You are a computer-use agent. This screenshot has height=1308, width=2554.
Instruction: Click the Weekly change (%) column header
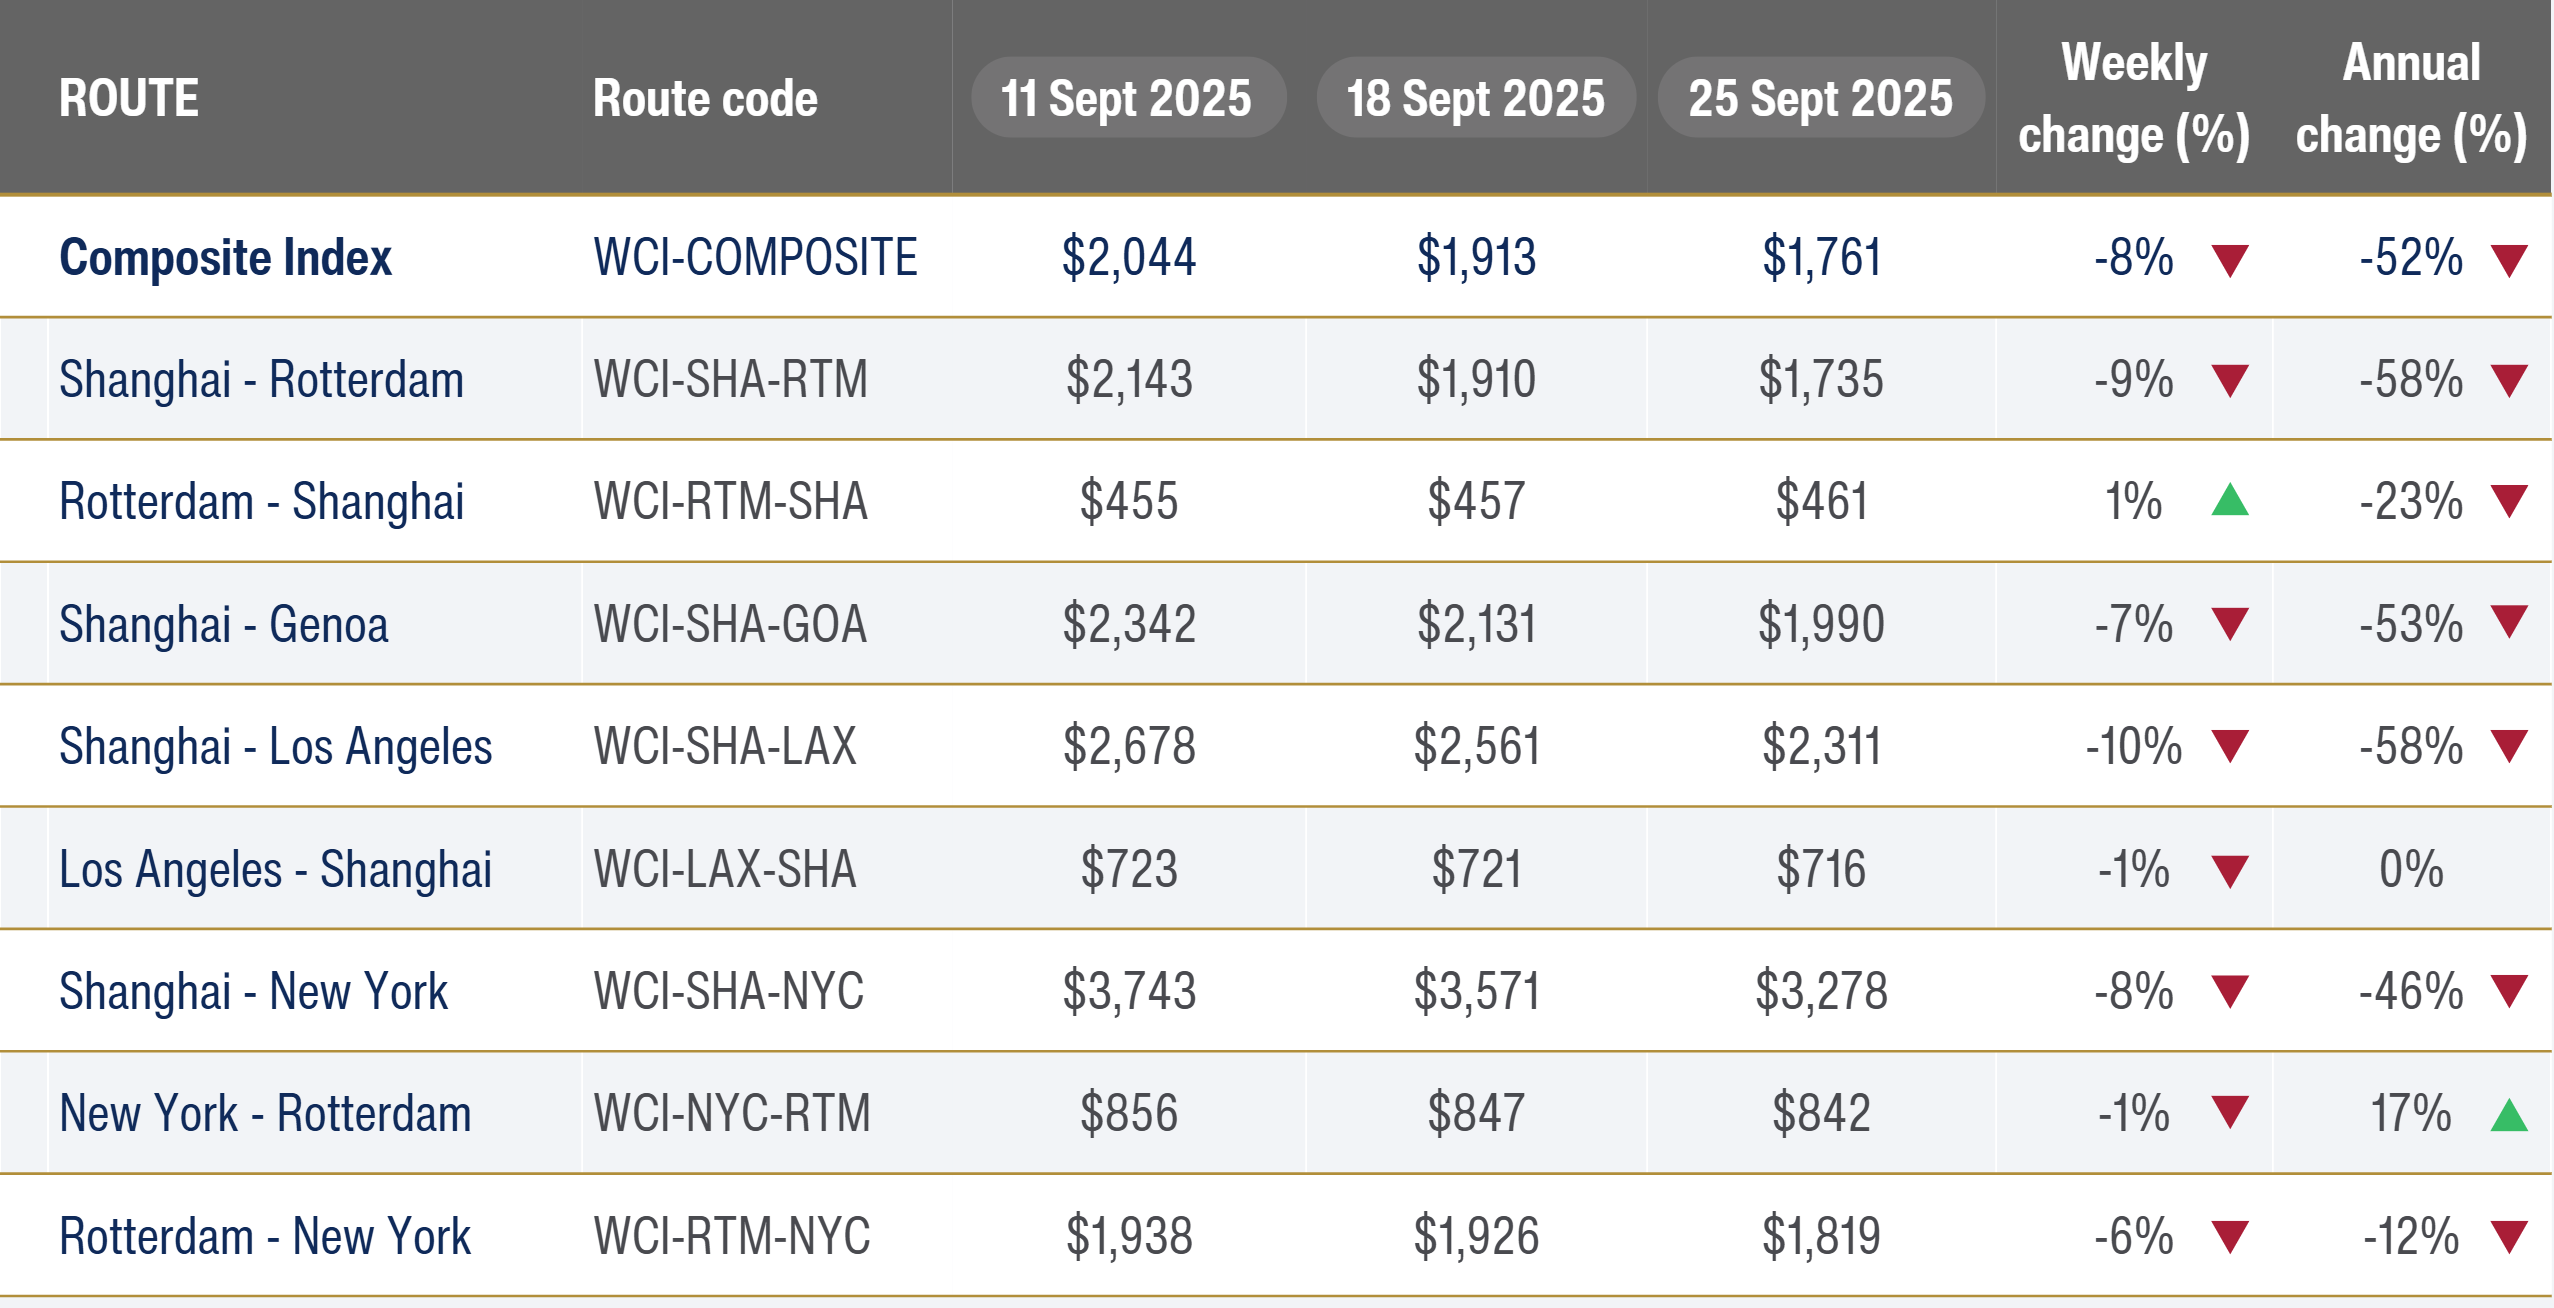pyautogui.click(x=2133, y=98)
